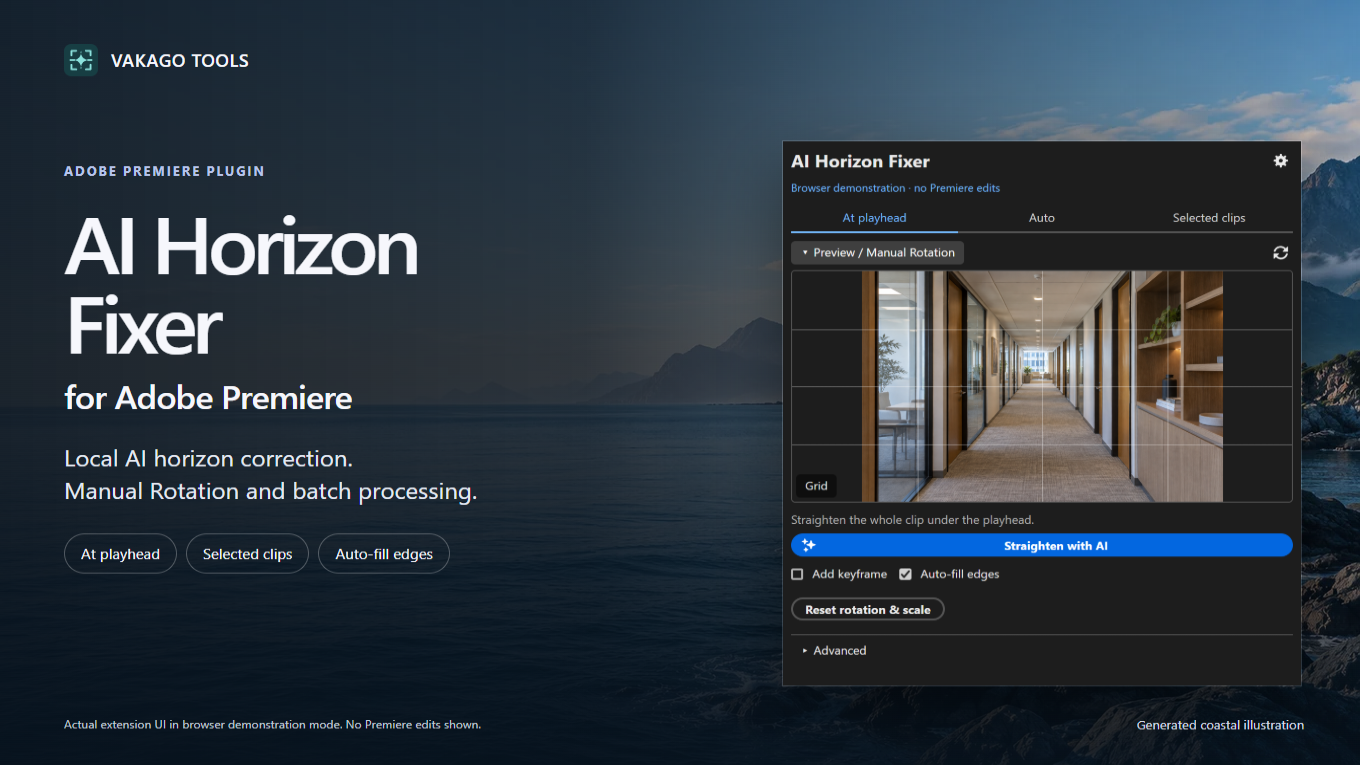Click the VAKAGO TOOLS brand text

point(180,61)
